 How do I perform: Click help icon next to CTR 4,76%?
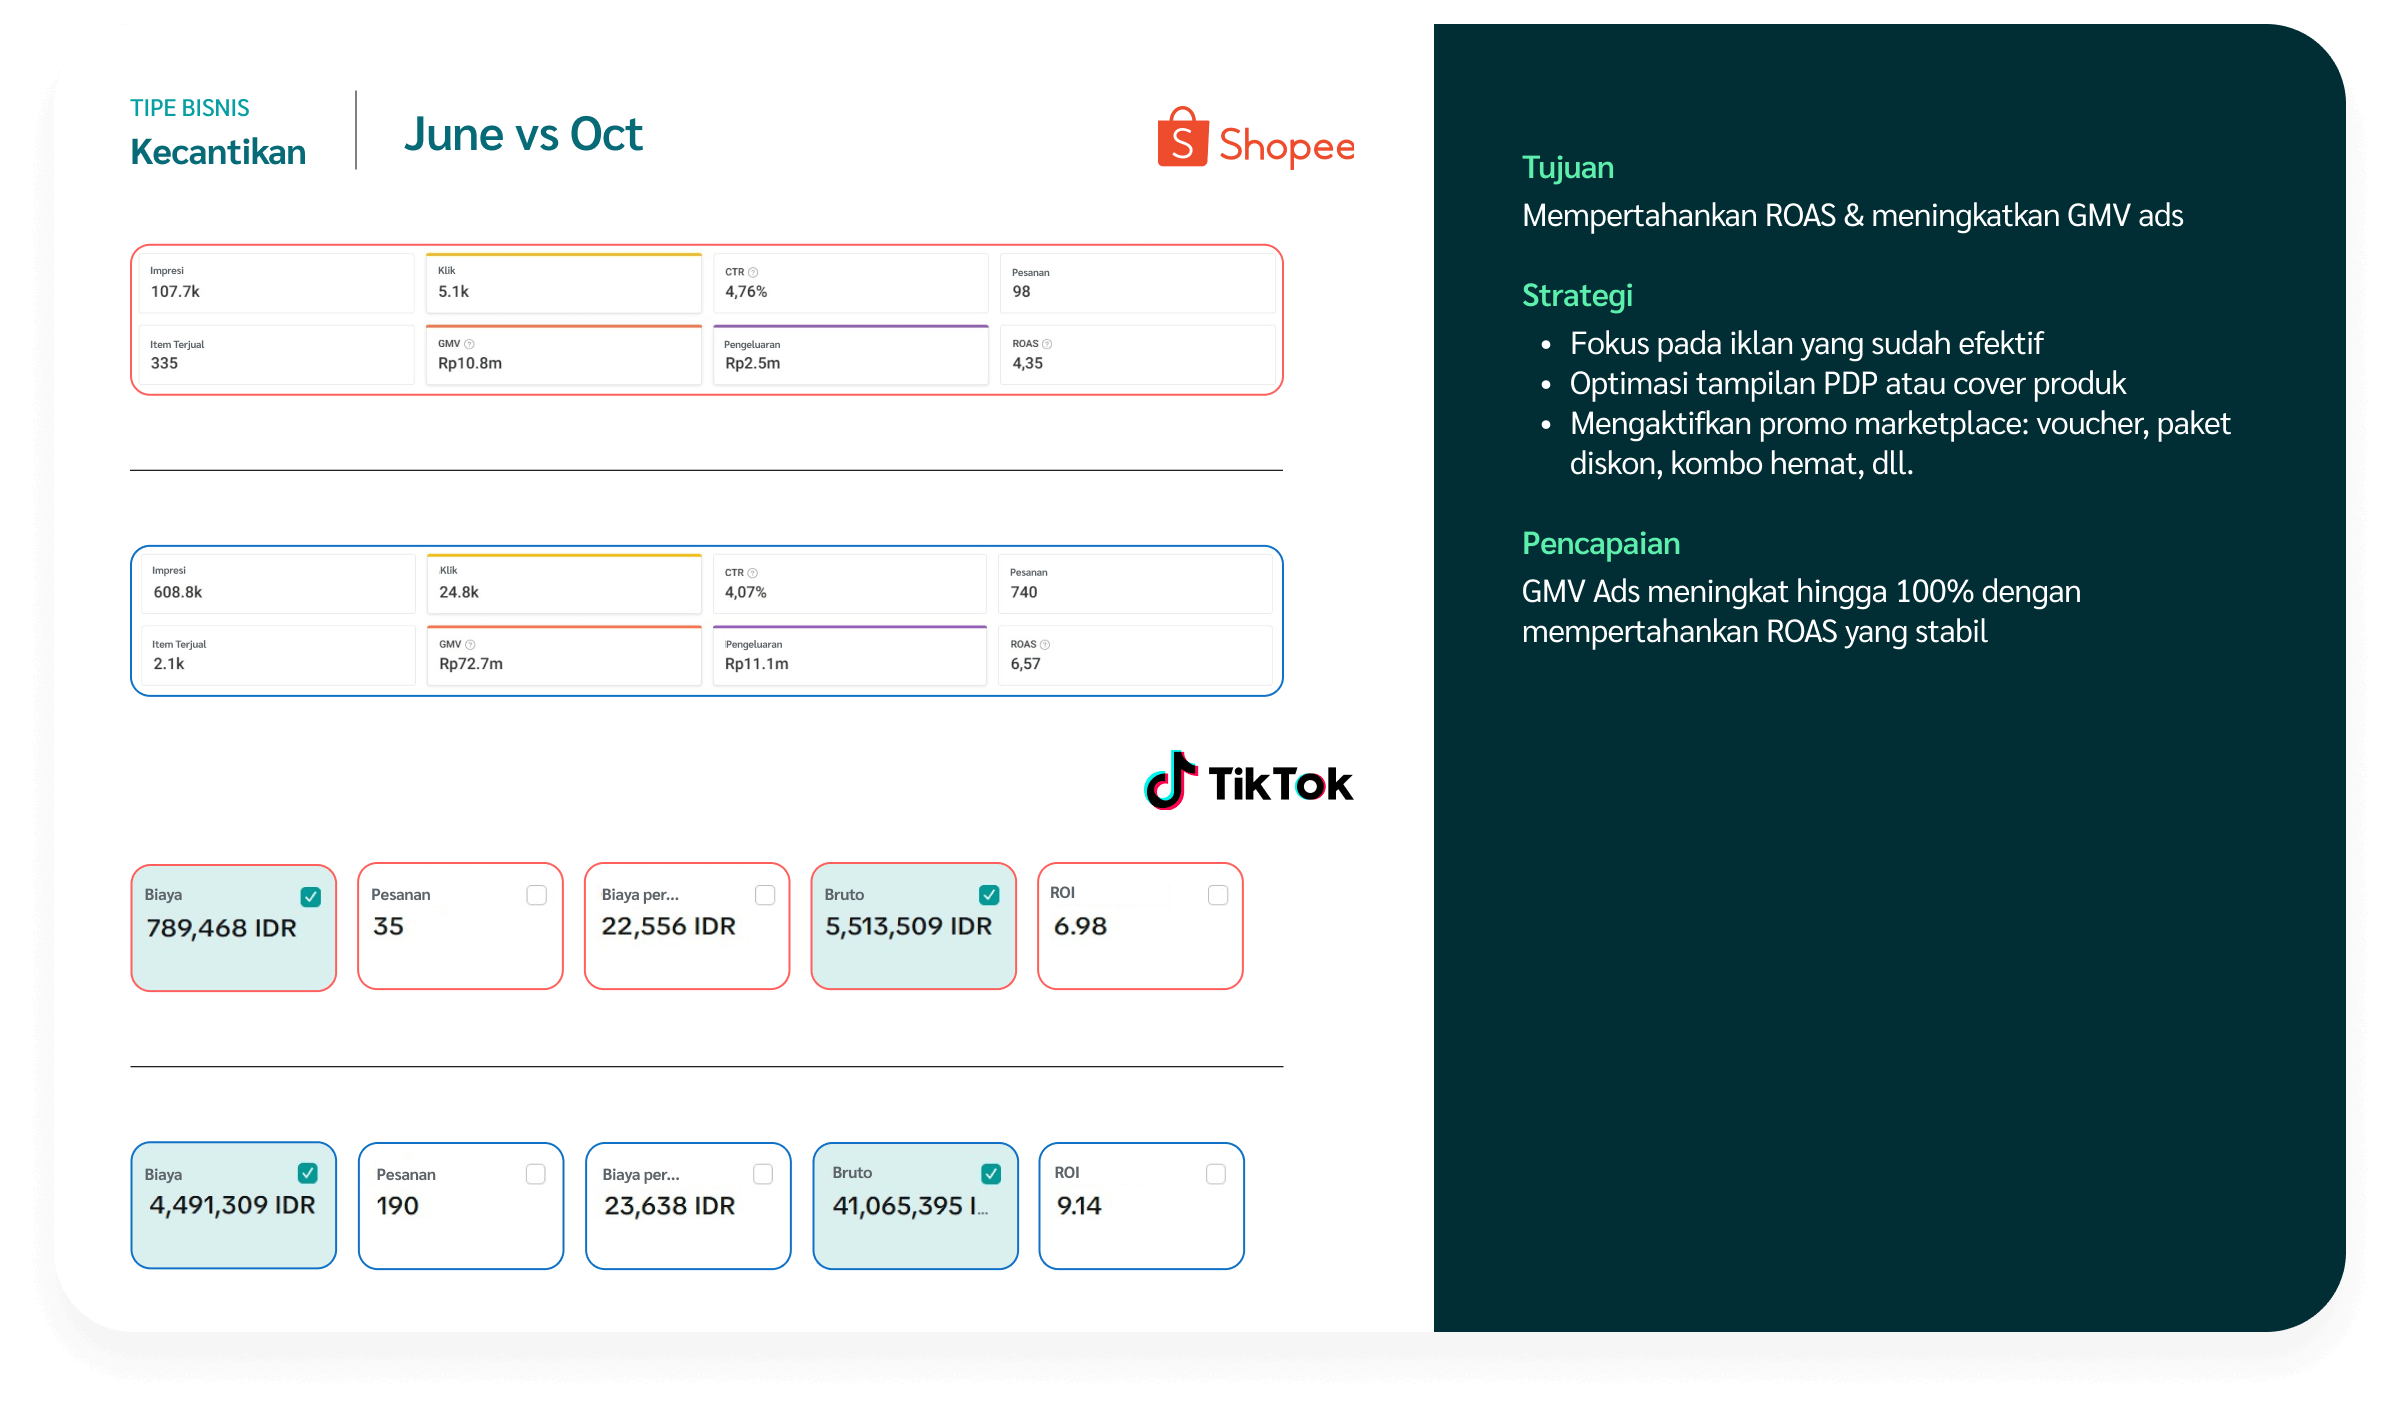[x=754, y=272]
